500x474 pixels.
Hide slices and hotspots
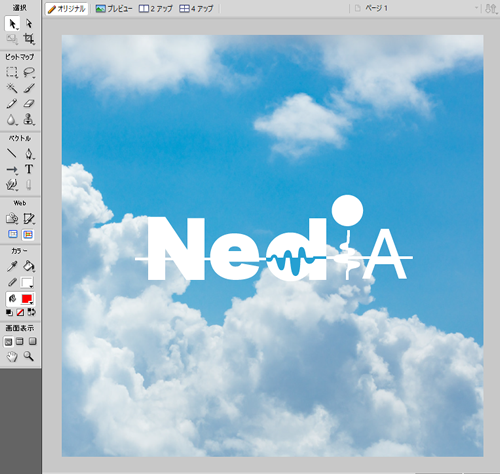point(13,234)
